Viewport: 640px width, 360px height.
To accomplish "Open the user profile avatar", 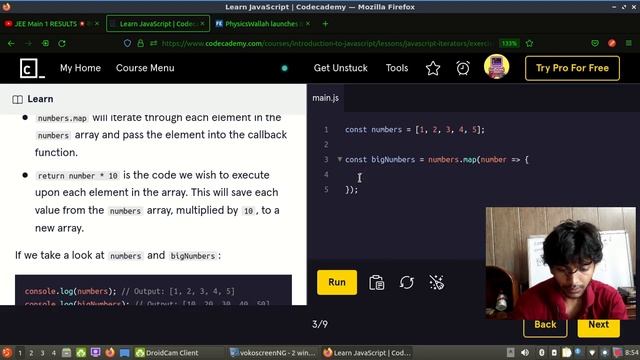I will (x=496, y=67).
